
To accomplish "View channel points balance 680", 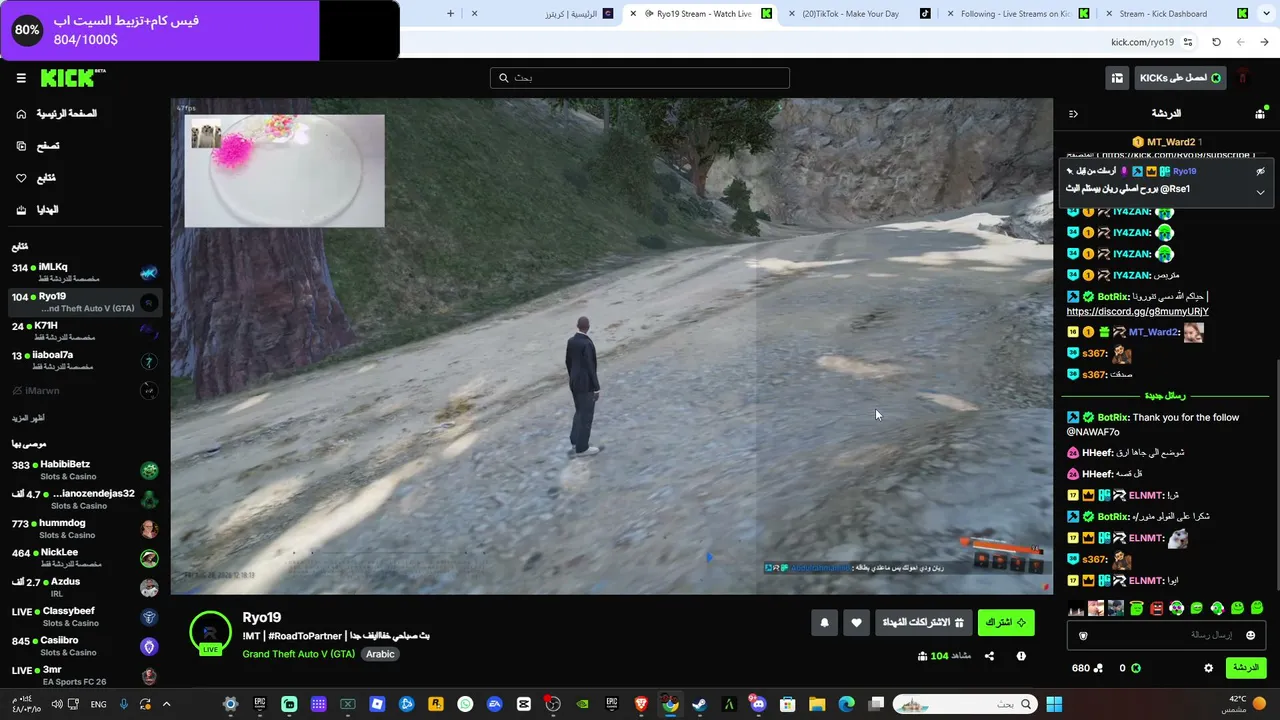I will [x=1087, y=668].
